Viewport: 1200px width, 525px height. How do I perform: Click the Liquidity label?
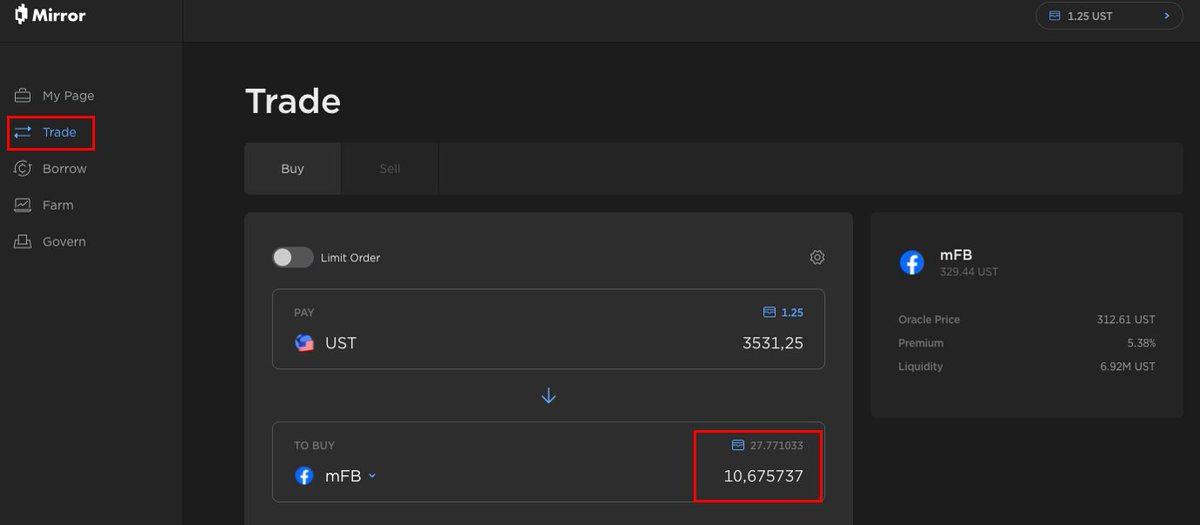point(920,366)
